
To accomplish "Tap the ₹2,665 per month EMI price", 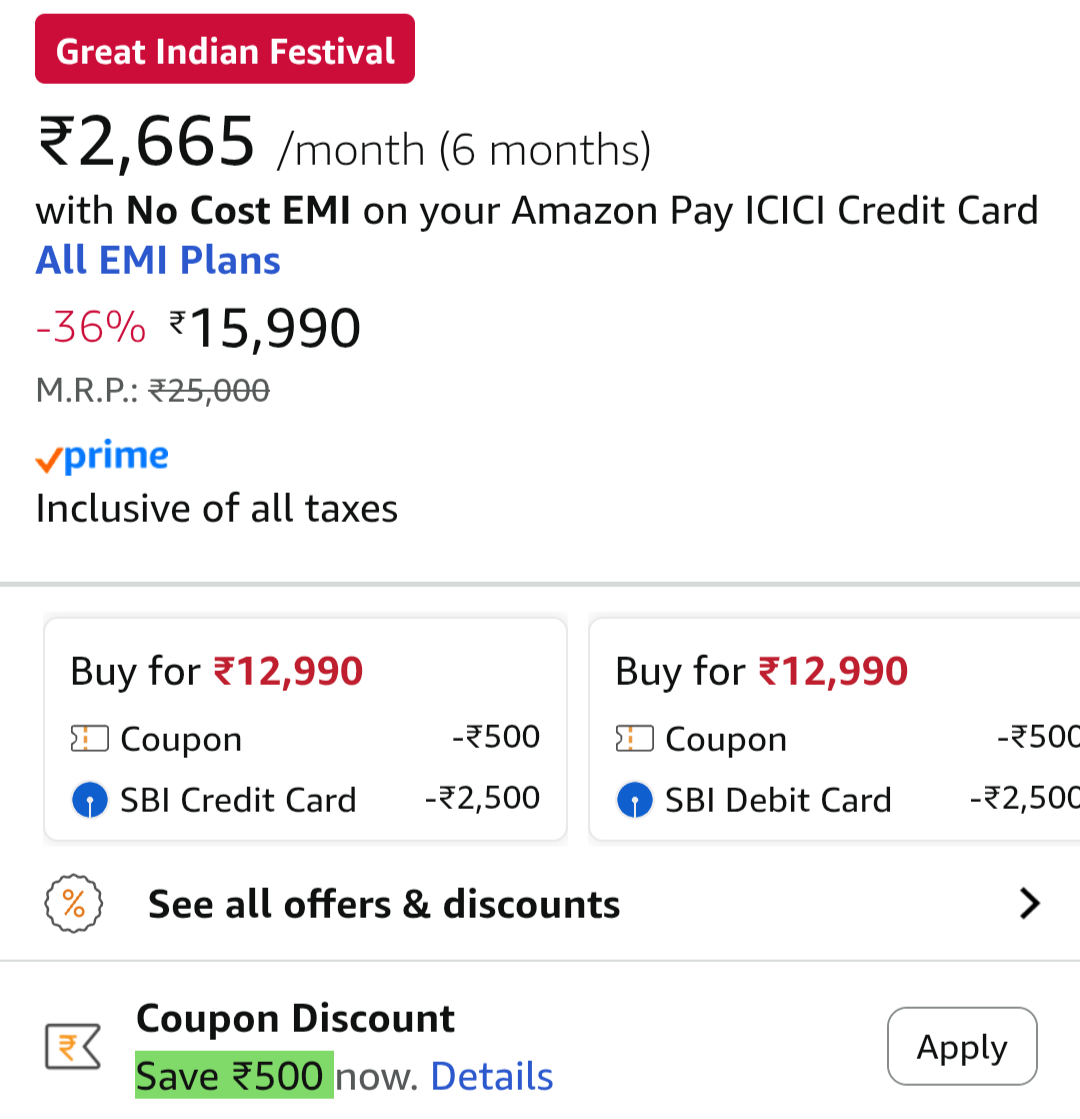I will pos(147,142).
